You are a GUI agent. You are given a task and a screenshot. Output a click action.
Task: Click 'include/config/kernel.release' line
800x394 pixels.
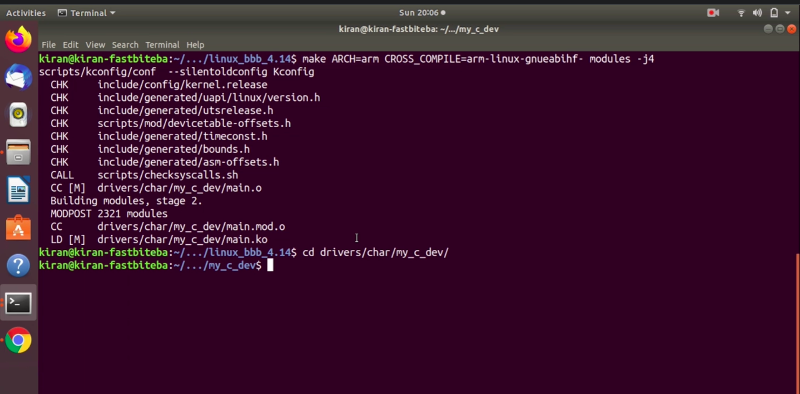point(182,85)
